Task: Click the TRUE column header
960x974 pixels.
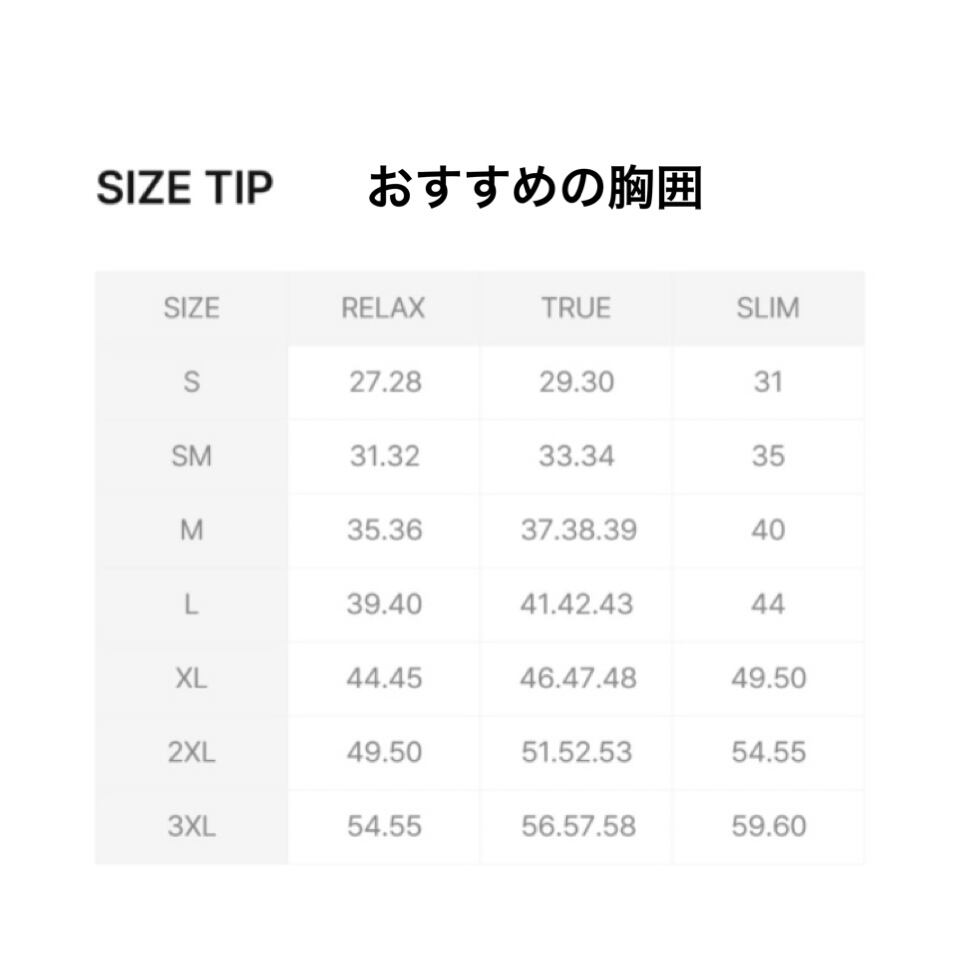Action: pos(576,308)
